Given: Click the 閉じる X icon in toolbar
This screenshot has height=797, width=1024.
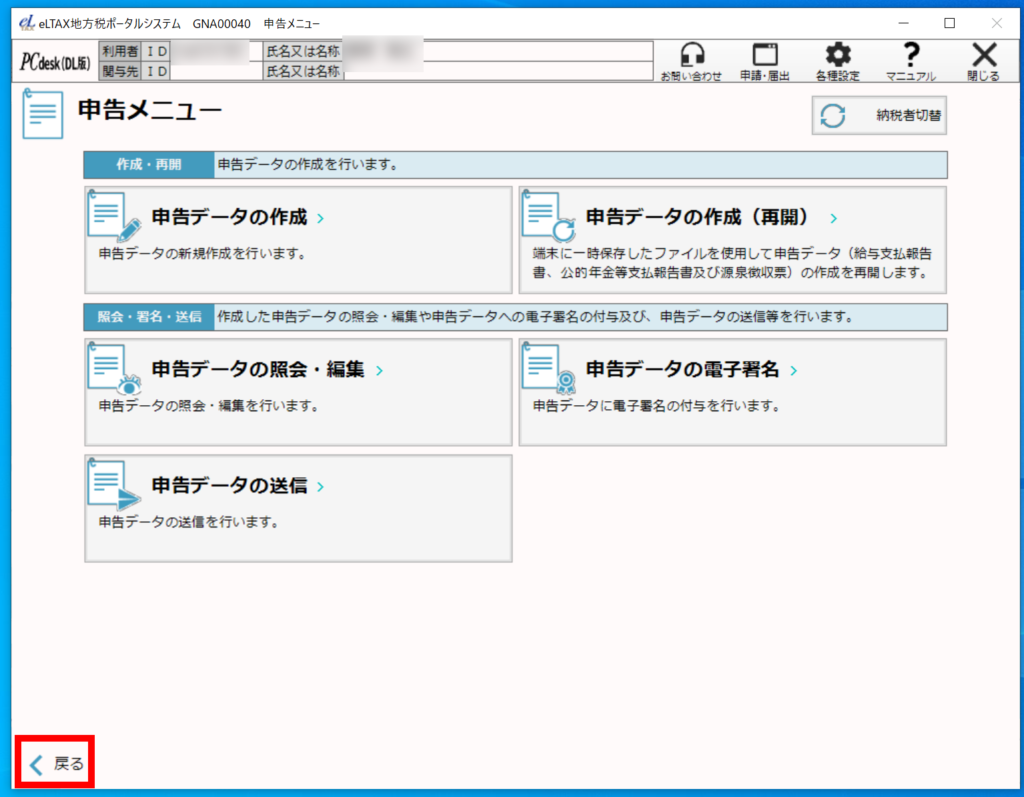Looking at the screenshot, I should (984, 56).
